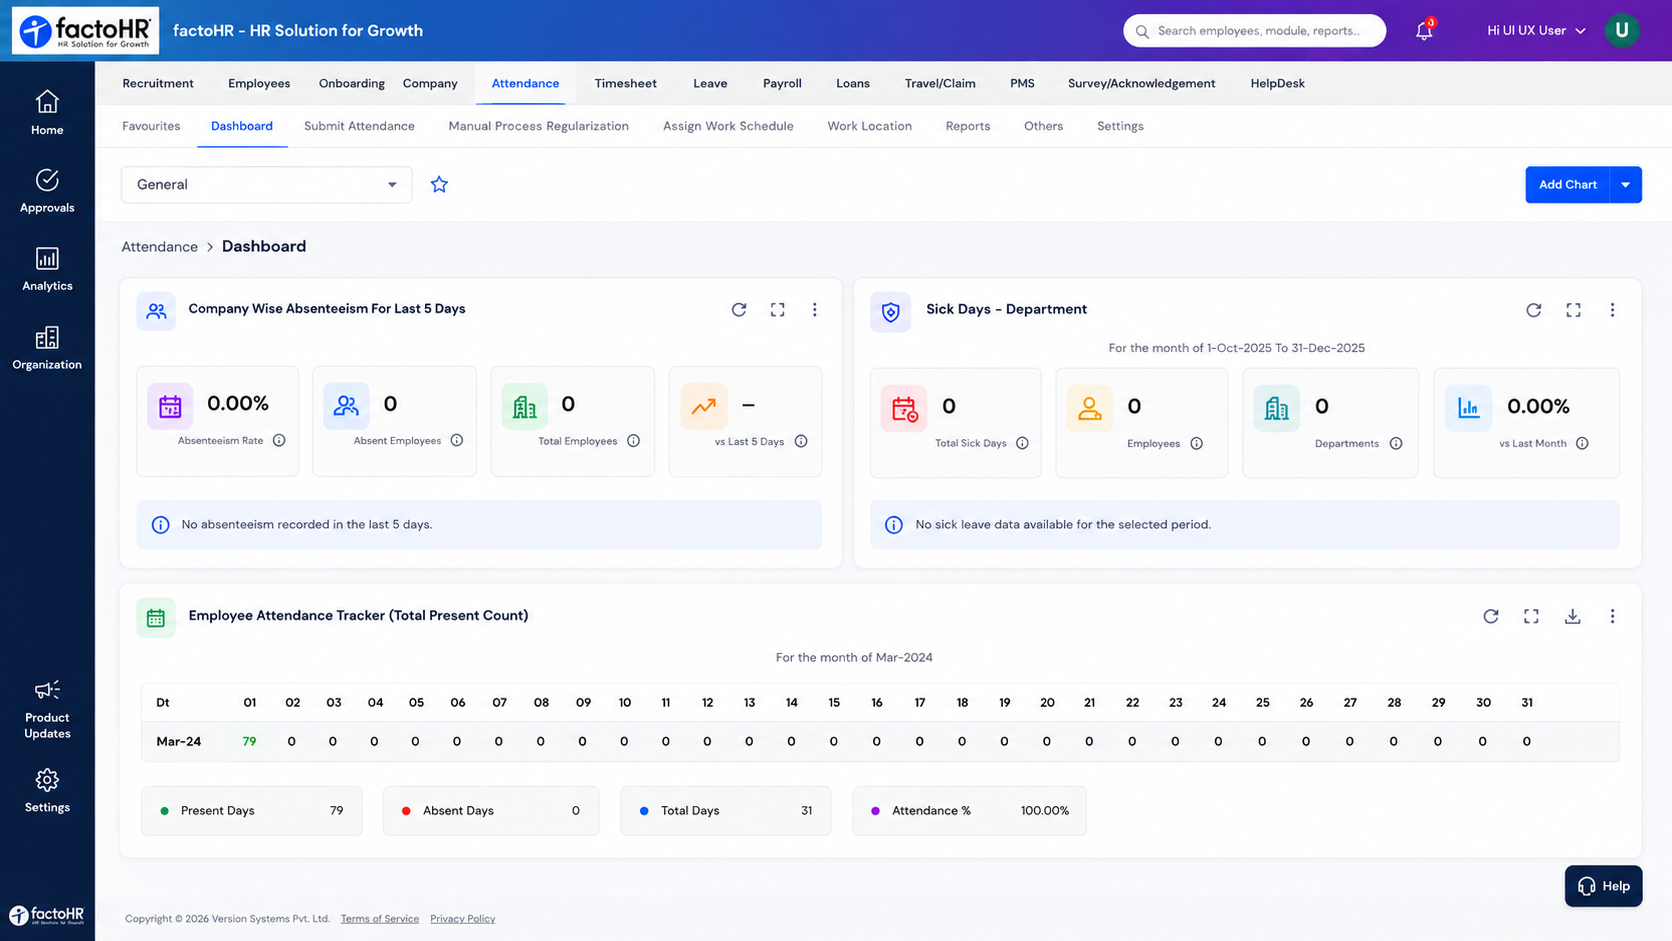
Task: Switch to the Recruitment module tab
Action: click(x=158, y=83)
